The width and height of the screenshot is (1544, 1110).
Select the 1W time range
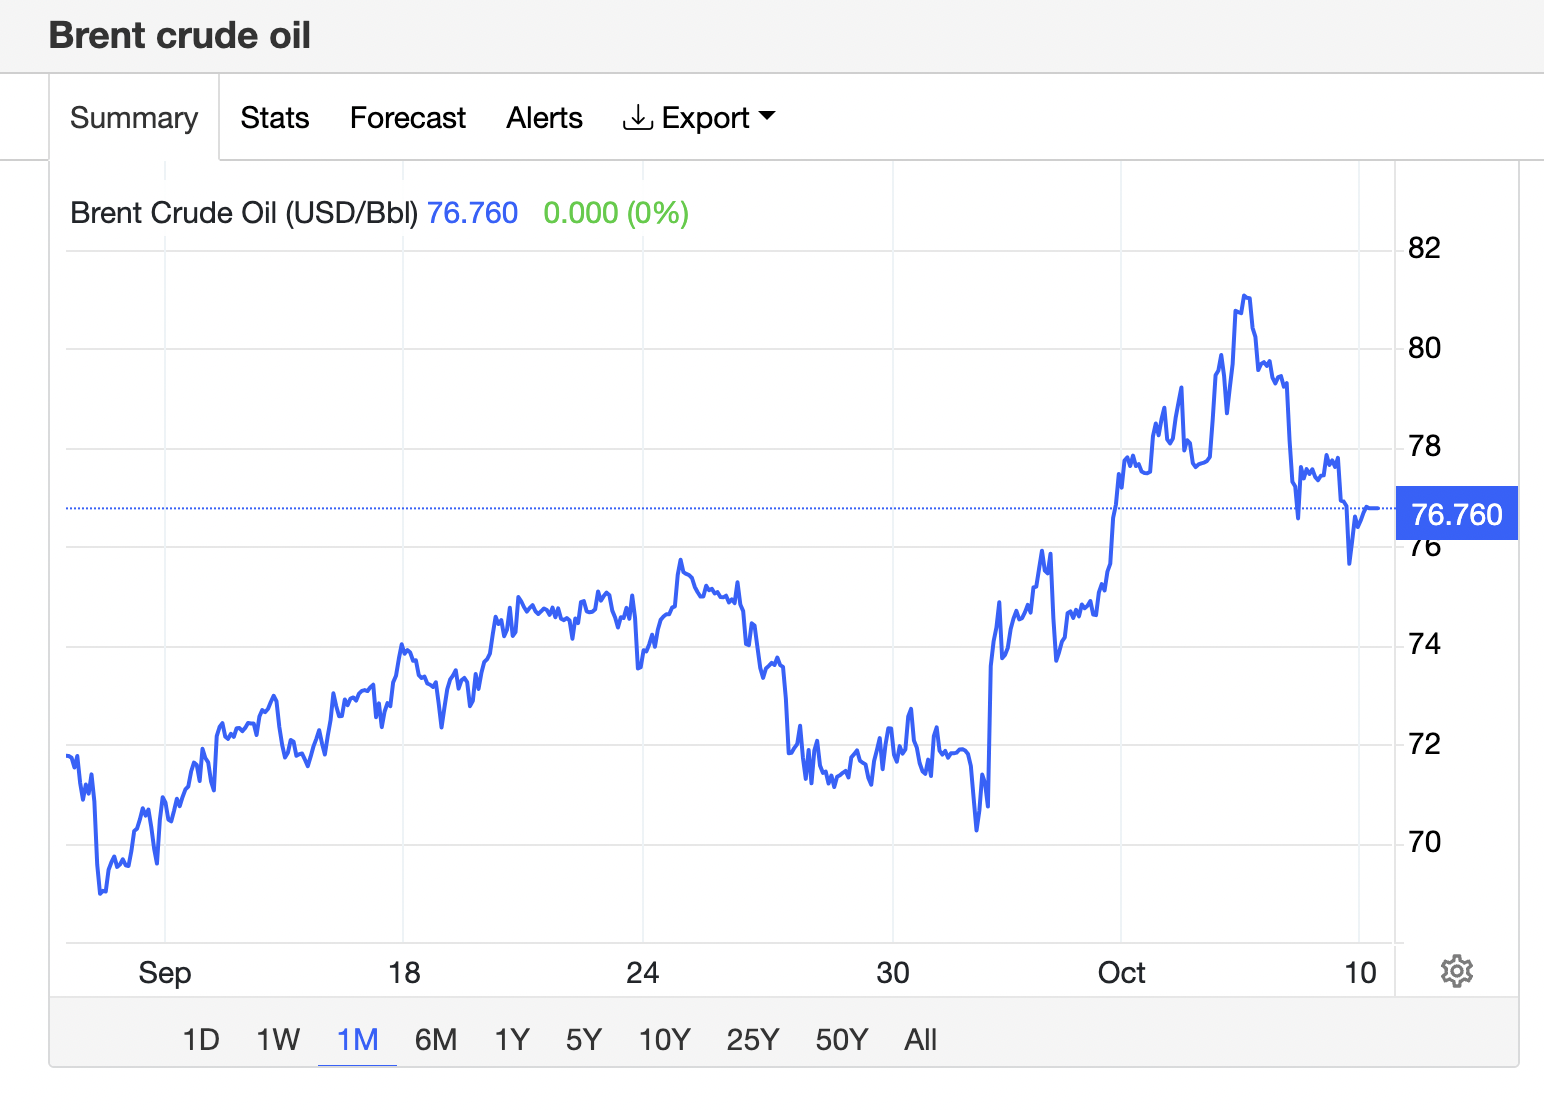coord(278,1040)
